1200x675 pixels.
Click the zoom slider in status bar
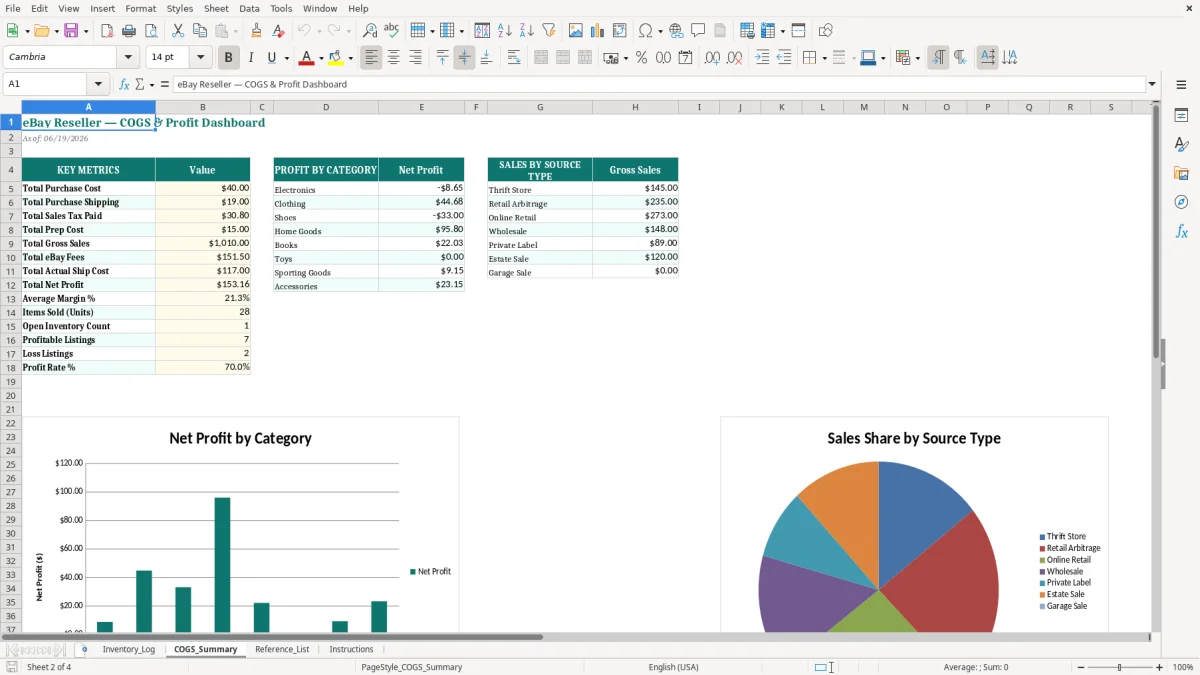tap(1119, 667)
